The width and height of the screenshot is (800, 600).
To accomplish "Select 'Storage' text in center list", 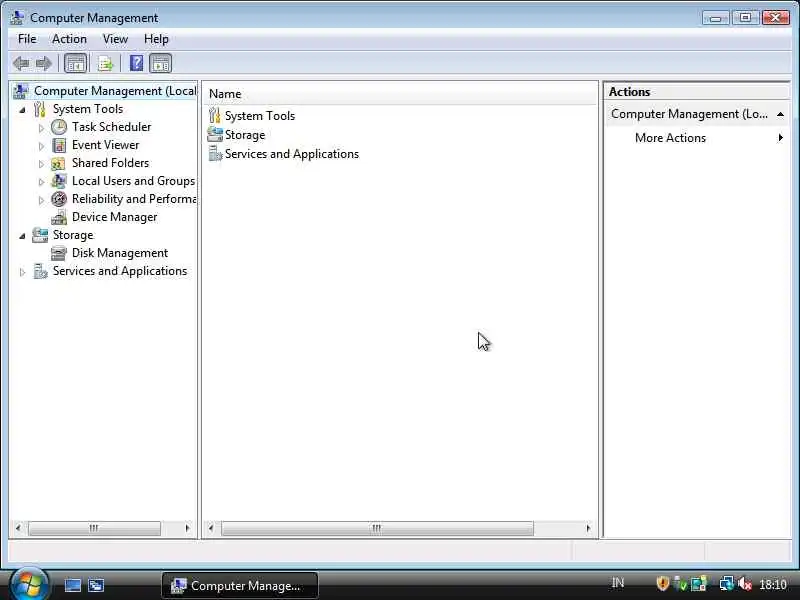I will pyautogui.click(x=245, y=135).
